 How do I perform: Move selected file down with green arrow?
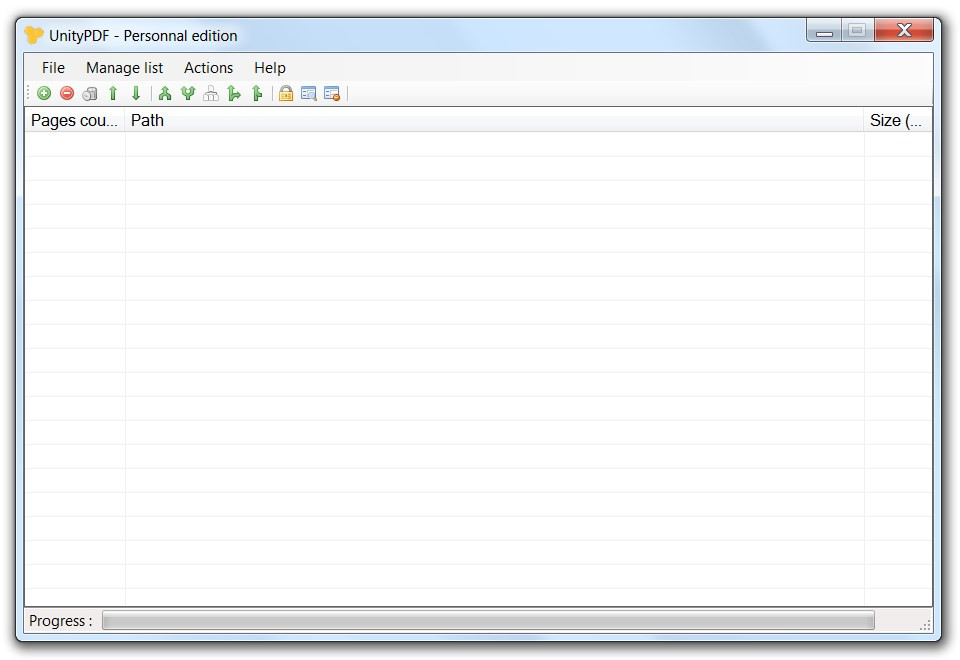[x=136, y=93]
